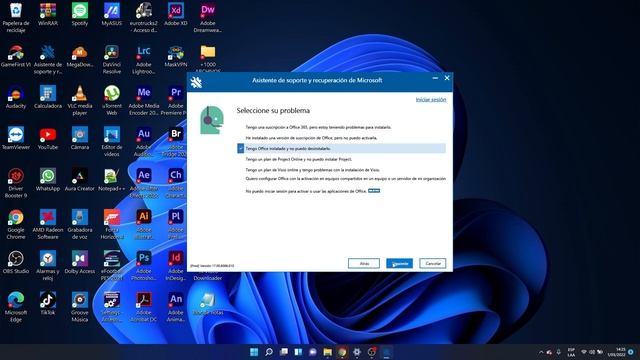This screenshot has height=360, width=640.
Task: Select 'He instalado una versión de suscripción' option
Action: pyautogui.click(x=311, y=138)
